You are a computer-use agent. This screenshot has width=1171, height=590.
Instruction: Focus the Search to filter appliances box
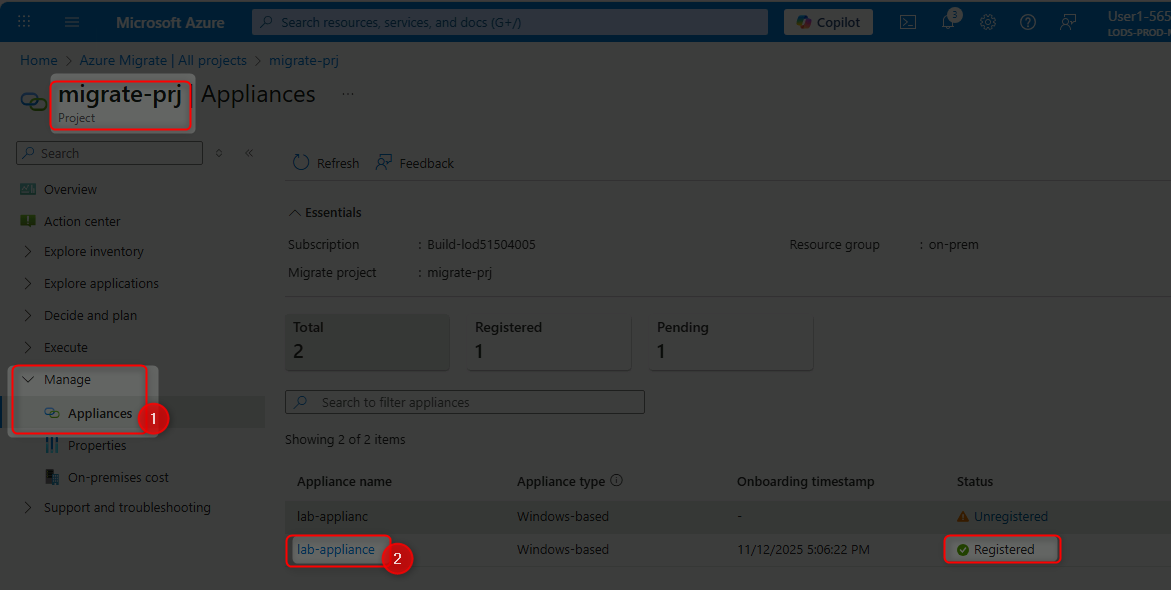(x=465, y=402)
